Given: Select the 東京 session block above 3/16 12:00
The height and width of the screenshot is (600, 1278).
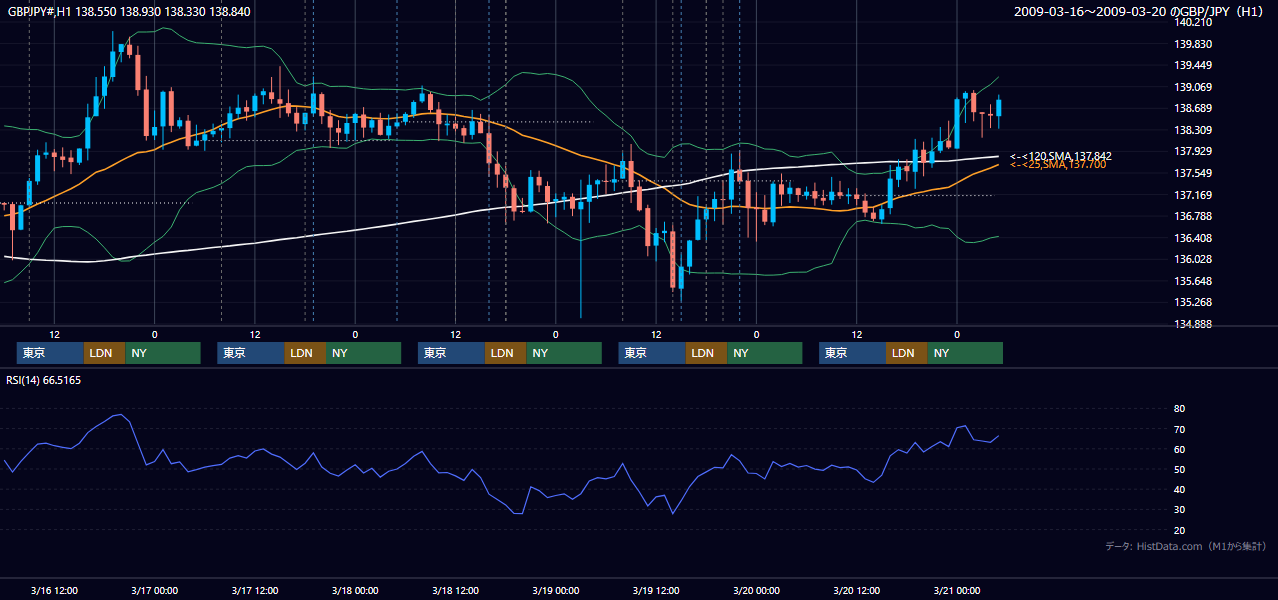Looking at the screenshot, I should coord(50,353).
